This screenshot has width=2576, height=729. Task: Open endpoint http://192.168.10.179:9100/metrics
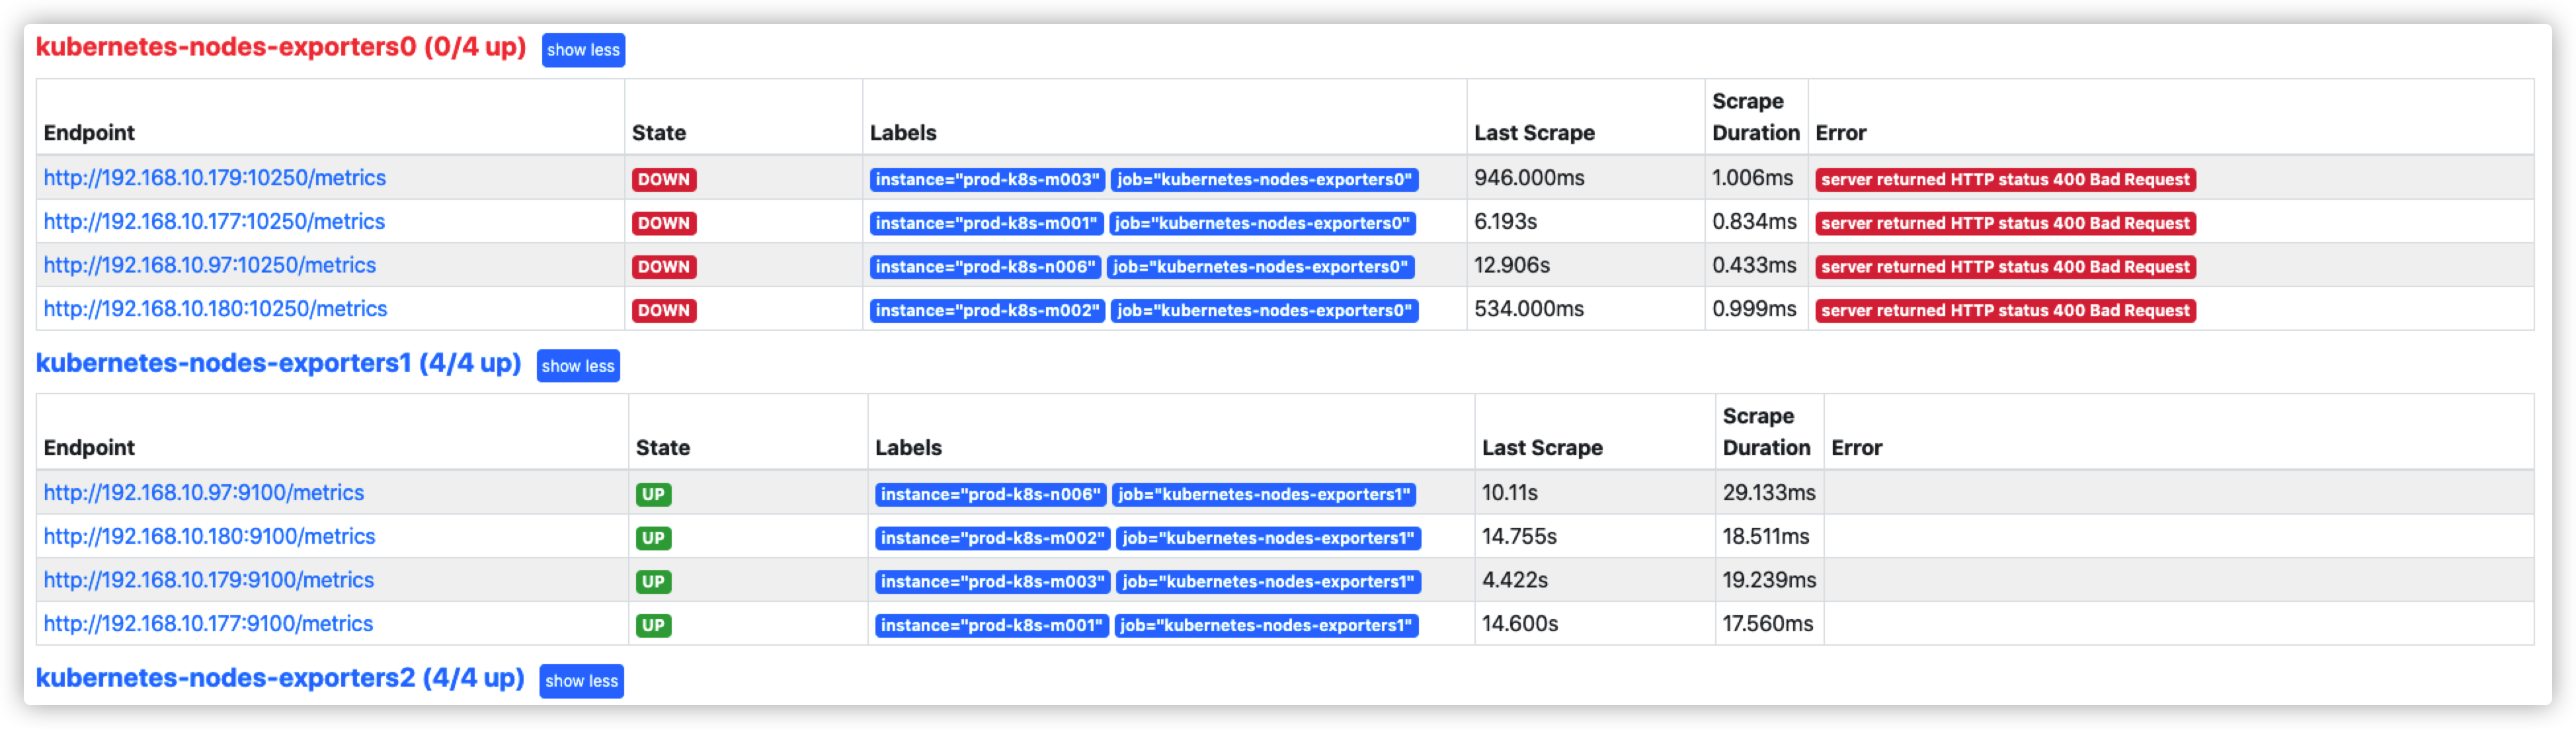pos(208,580)
